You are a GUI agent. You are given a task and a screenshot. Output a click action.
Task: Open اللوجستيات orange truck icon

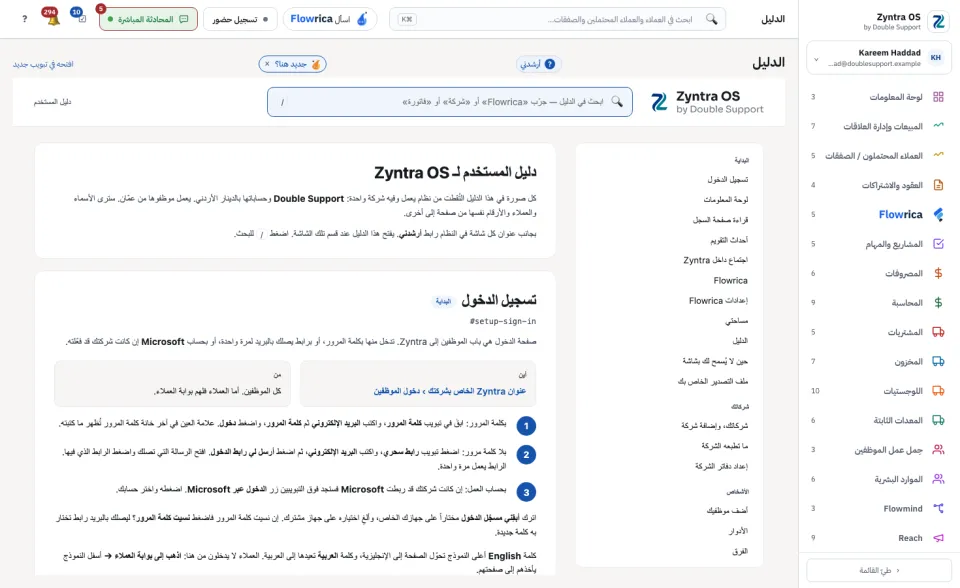(x=938, y=391)
